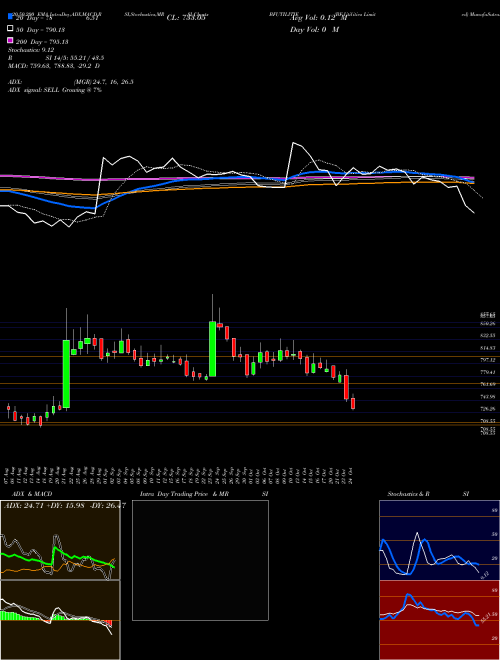Viewport: 500px width, 660px height.
Task: Select the '50 Day = 790.13' legend text
Action: tap(42, 30)
